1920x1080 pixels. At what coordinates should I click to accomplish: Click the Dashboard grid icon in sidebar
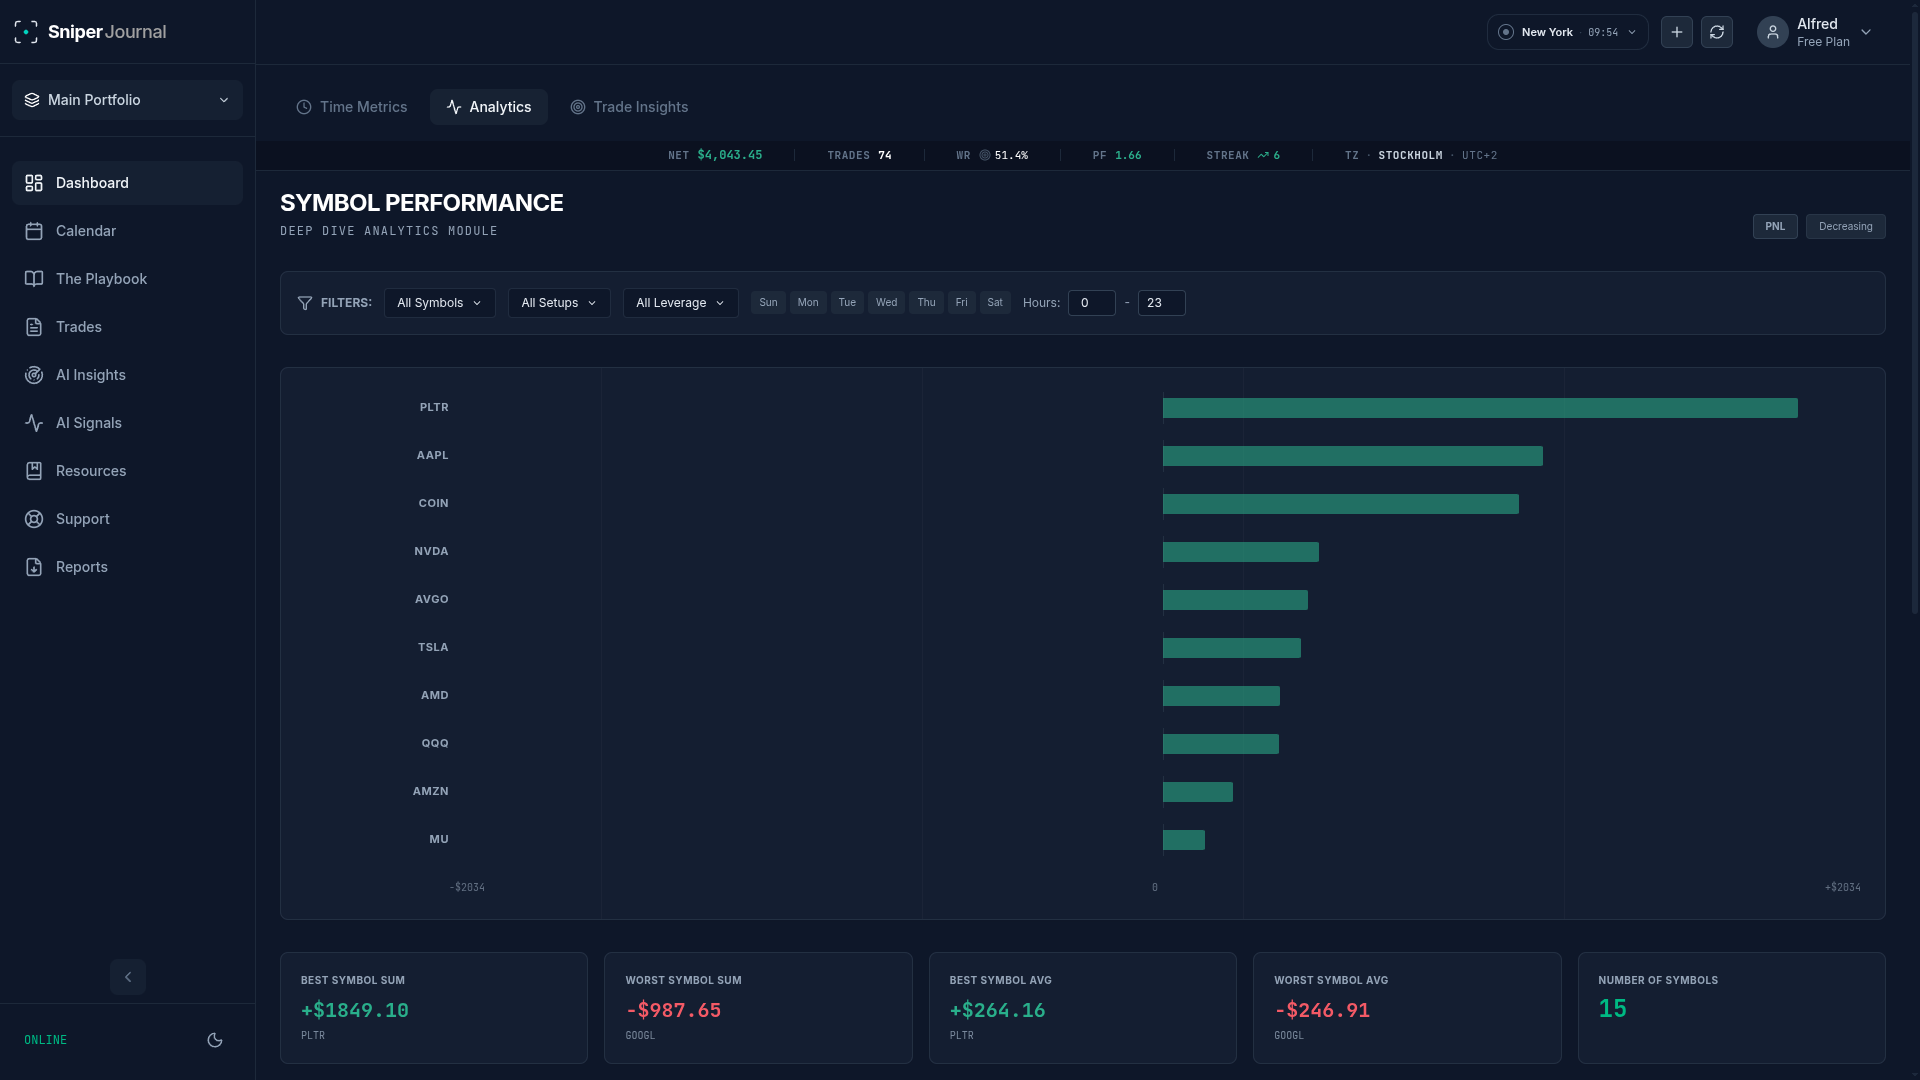[34, 183]
